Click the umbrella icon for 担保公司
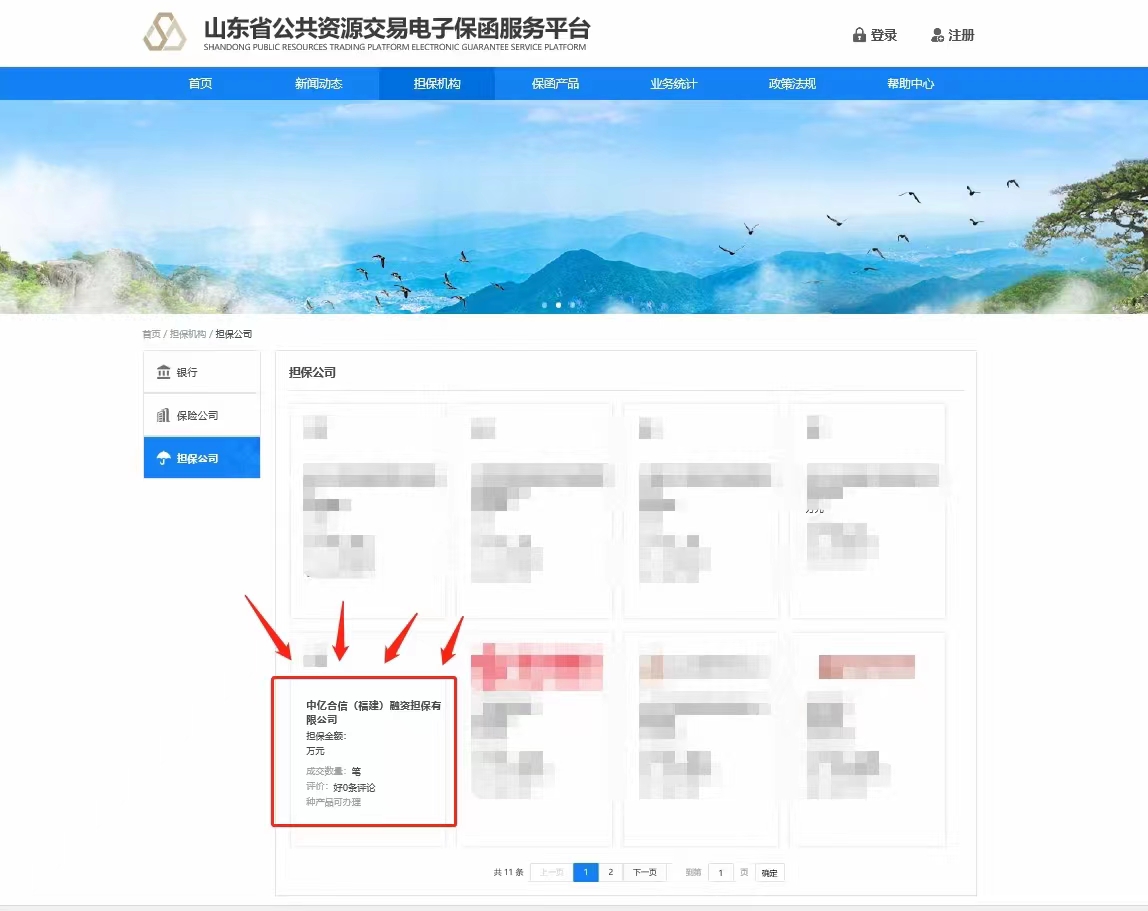 (x=163, y=458)
